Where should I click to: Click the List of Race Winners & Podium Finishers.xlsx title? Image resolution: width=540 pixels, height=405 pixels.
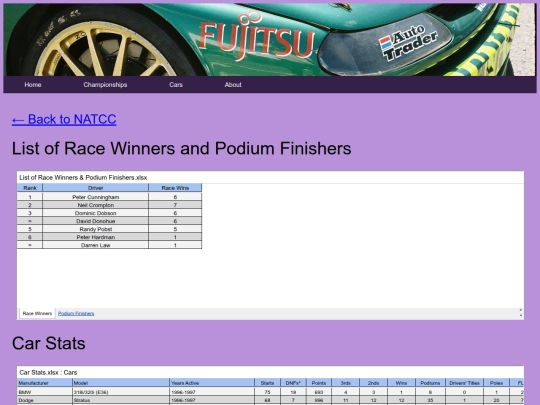tap(83, 177)
